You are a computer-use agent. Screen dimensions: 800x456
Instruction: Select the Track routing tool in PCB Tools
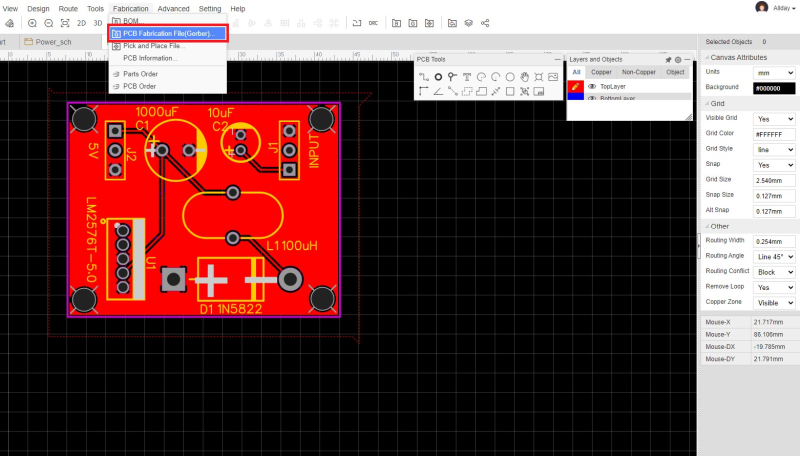pyautogui.click(x=423, y=77)
